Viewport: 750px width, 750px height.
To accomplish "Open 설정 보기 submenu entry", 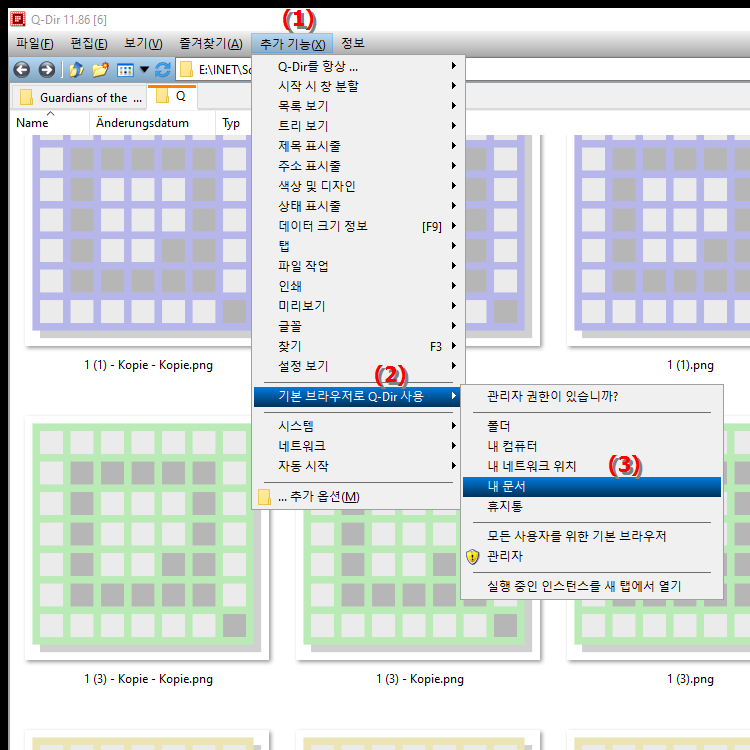I will pos(358,366).
